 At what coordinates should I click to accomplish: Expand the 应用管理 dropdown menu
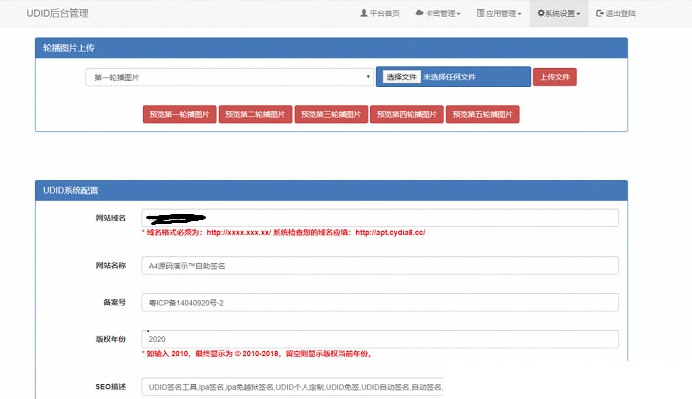point(499,13)
